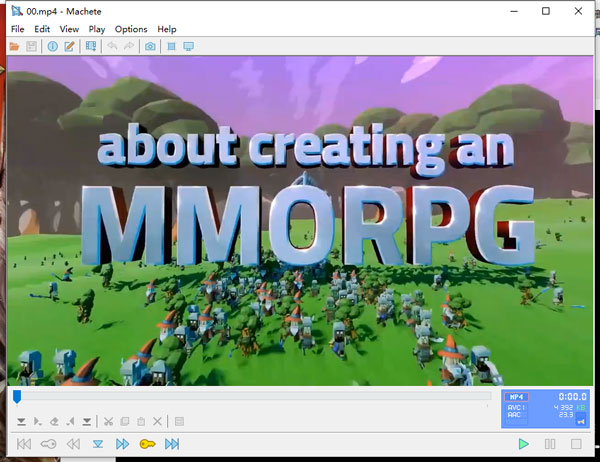This screenshot has width=600, height=462.
Task: Click the delete X icon in the edit row
Action: [x=157, y=422]
